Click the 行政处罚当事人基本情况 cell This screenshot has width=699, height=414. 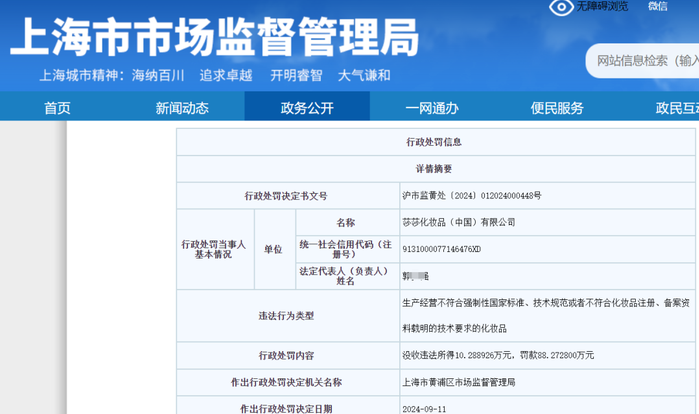pyautogui.click(x=214, y=249)
